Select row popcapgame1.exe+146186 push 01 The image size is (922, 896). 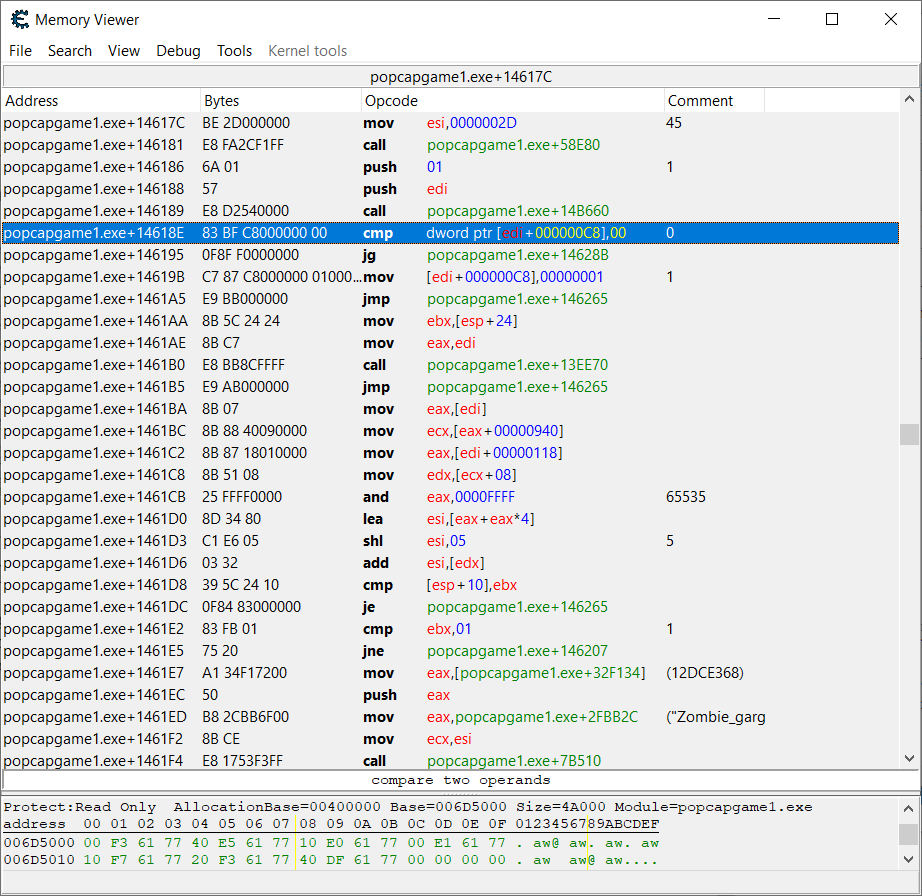450,167
